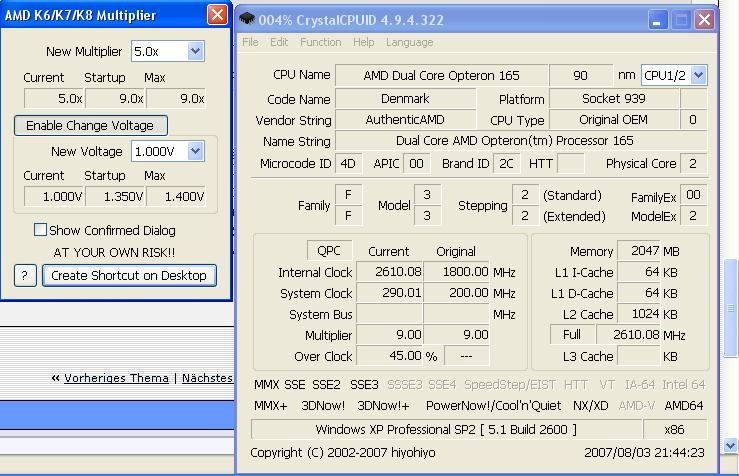Click the Platform field Socket 939
The height and width of the screenshot is (476, 739).
614,98
